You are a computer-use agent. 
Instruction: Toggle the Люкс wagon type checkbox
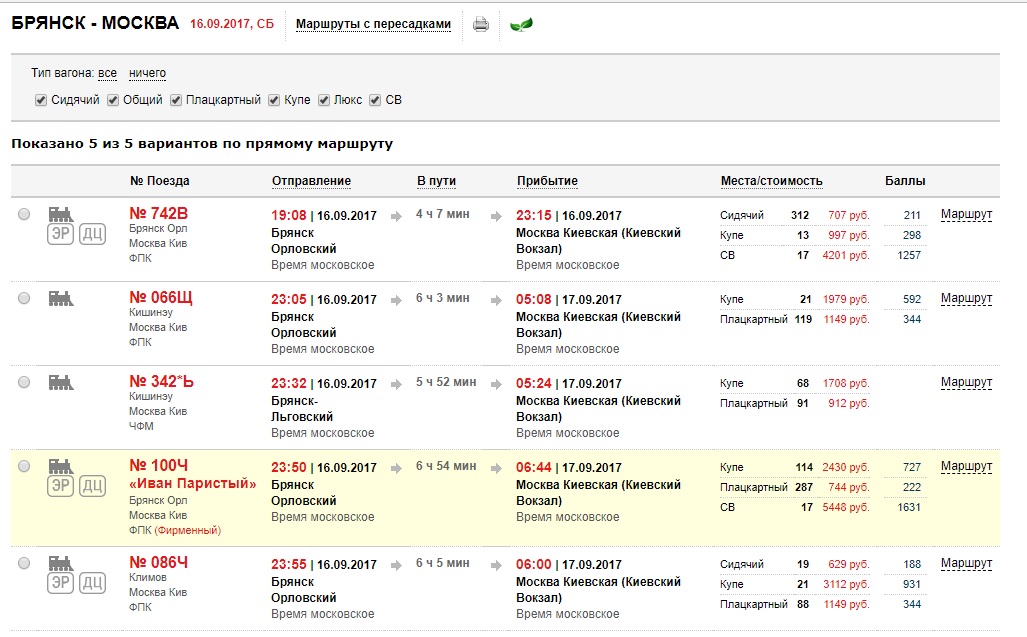click(x=324, y=100)
